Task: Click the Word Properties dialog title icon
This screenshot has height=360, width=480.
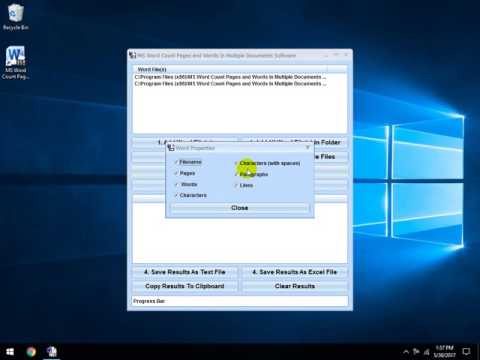Action: [171, 148]
